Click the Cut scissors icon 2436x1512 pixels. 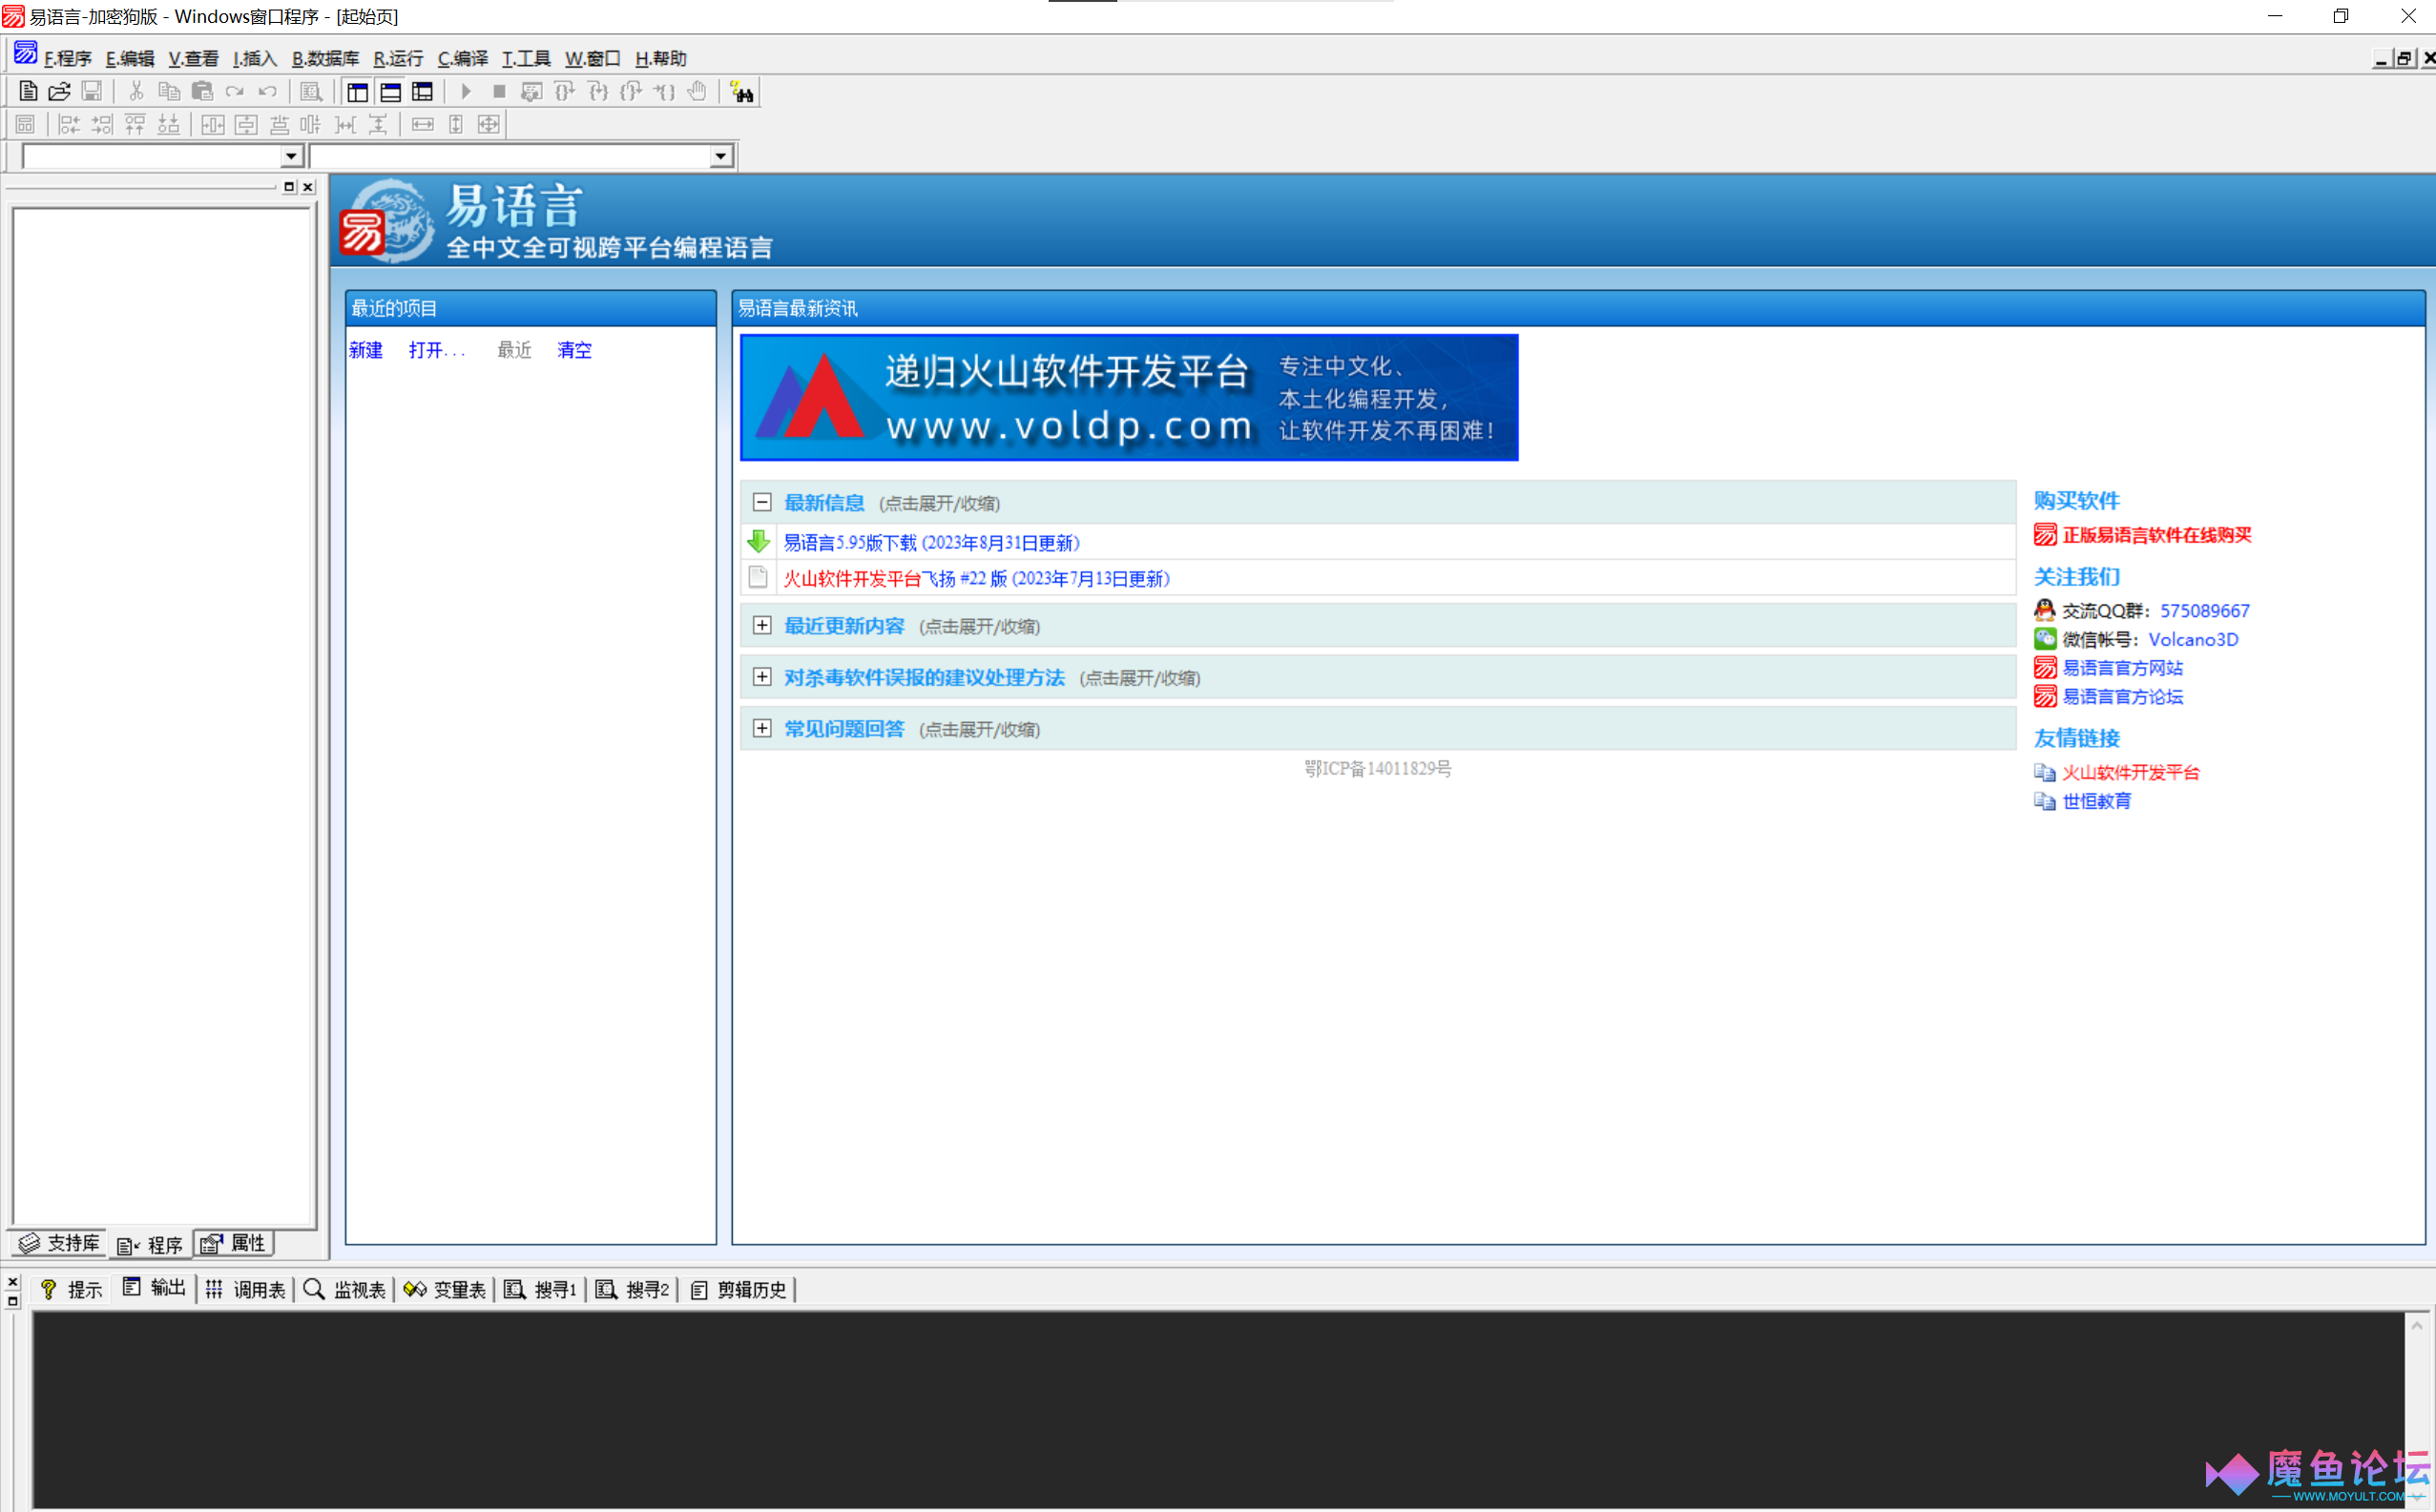pos(137,92)
